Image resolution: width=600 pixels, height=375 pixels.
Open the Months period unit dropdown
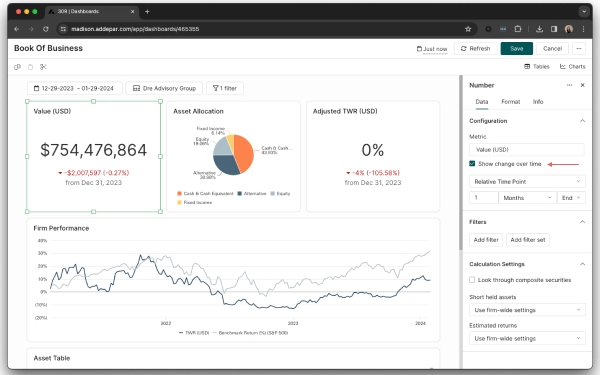(527, 198)
